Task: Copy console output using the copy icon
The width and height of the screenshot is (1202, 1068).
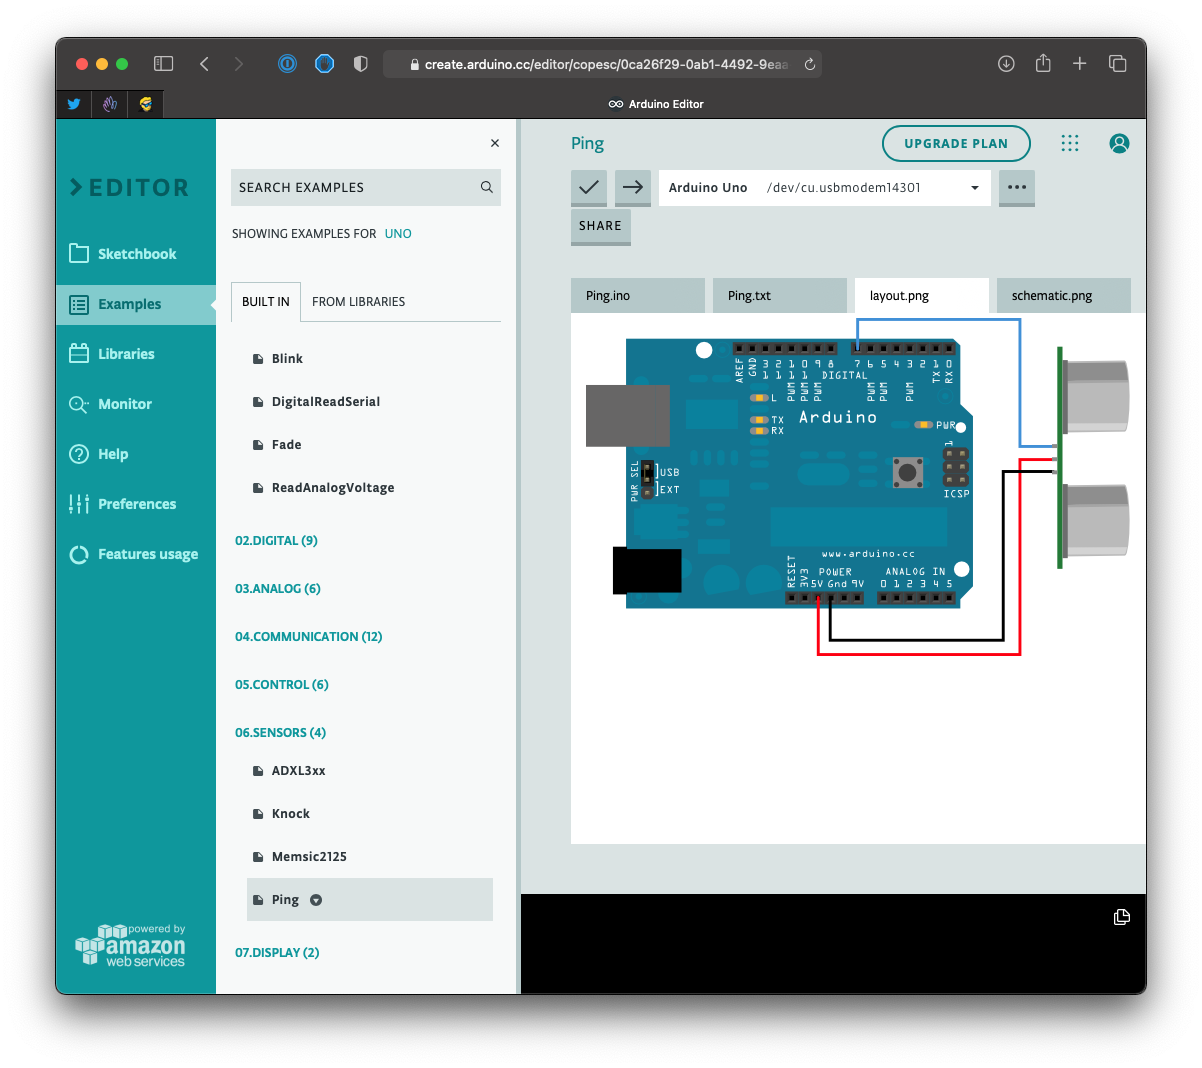Action: coord(1121,917)
